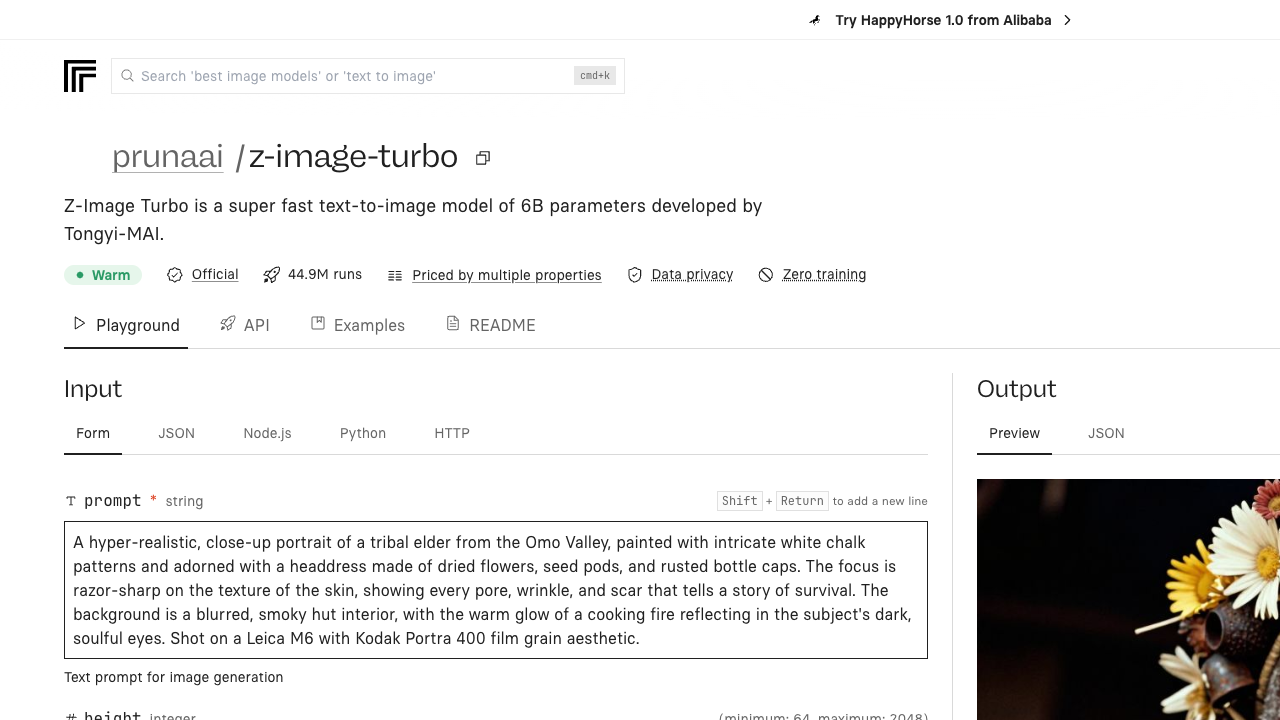This screenshot has width=1280, height=720.
Task: Click the banner chevron arrow
Action: (x=1067, y=20)
